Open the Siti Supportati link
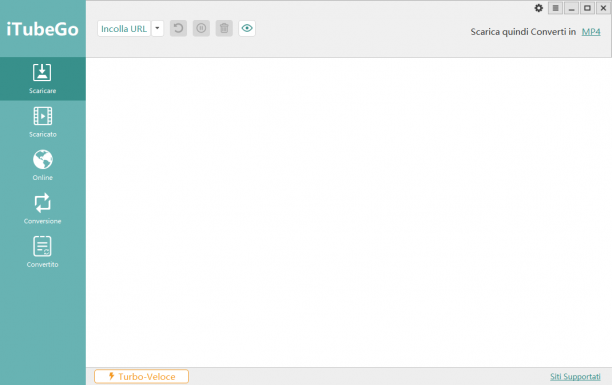 coord(575,376)
